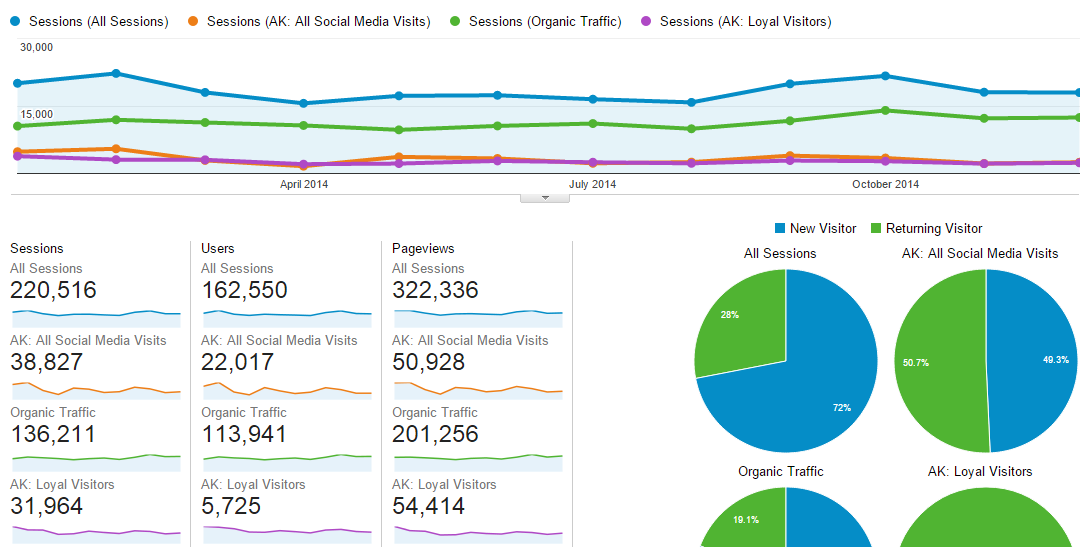
Task: Click the October 2014 point on blue All Sessions line
Action: (885, 75)
